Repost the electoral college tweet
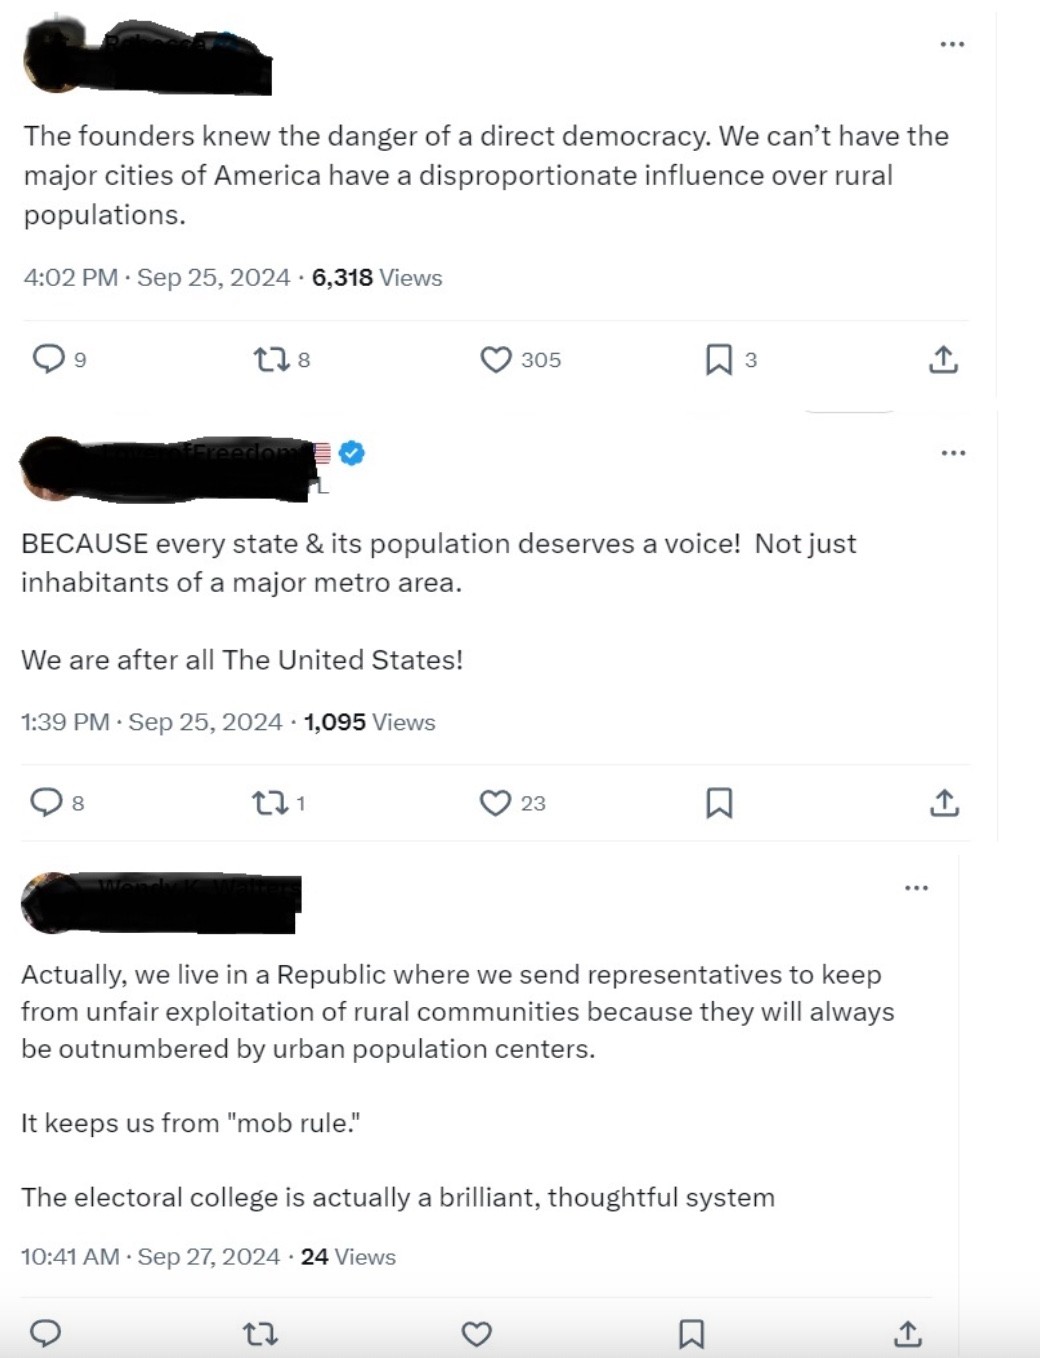Screen dimensions: 1040x1358 point(261,1333)
